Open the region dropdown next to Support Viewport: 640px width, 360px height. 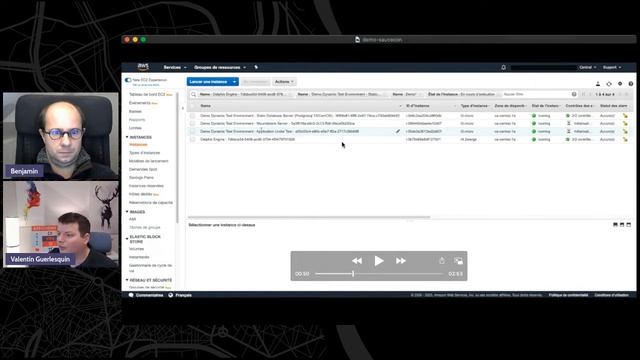pyautogui.click(x=588, y=67)
